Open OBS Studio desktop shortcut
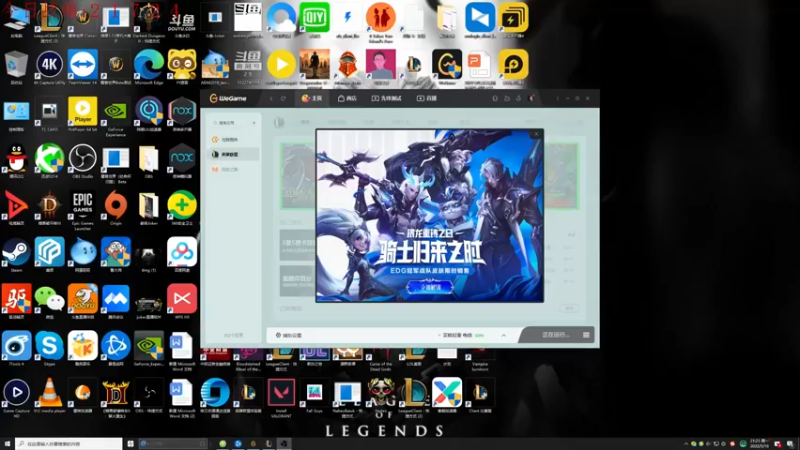800x450 pixels. click(x=83, y=161)
